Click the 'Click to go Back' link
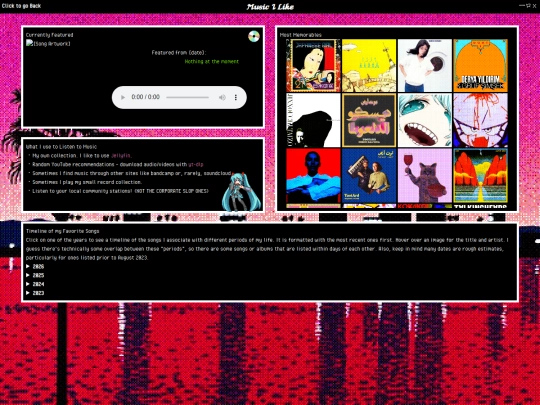This screenshot has width=540, height=405. pyautogui.click(x=21, y=6)
